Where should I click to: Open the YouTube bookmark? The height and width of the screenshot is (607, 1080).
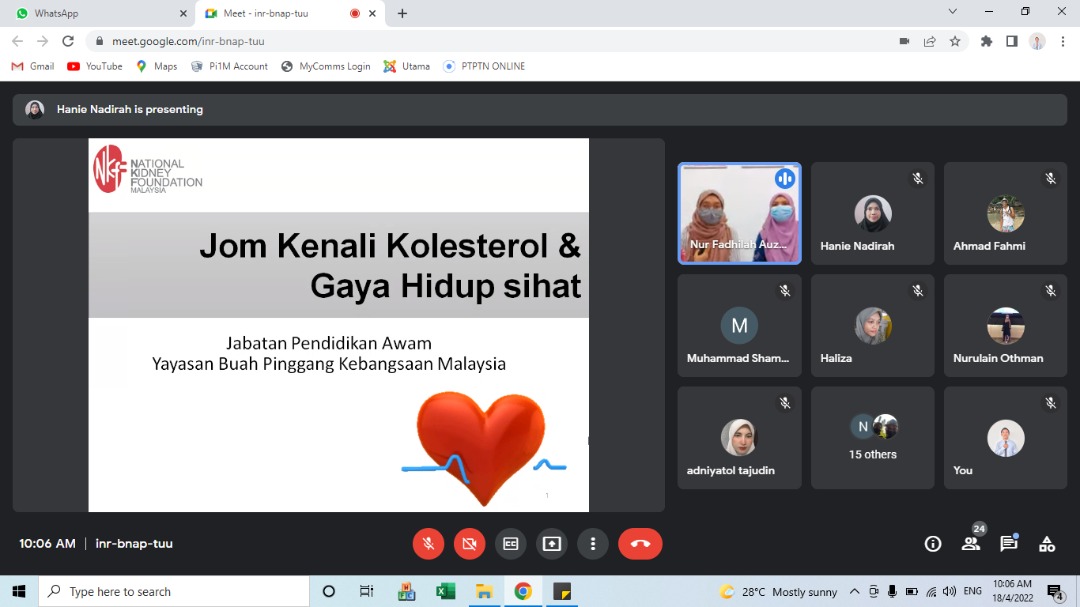[95, 66]
